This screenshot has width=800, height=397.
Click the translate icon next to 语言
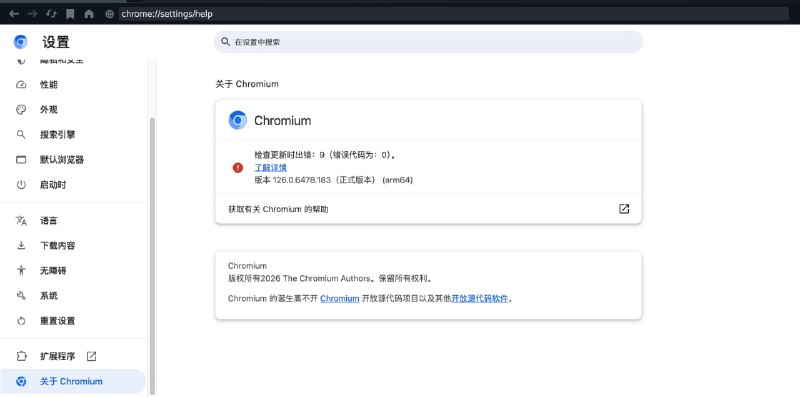[21, 220]
